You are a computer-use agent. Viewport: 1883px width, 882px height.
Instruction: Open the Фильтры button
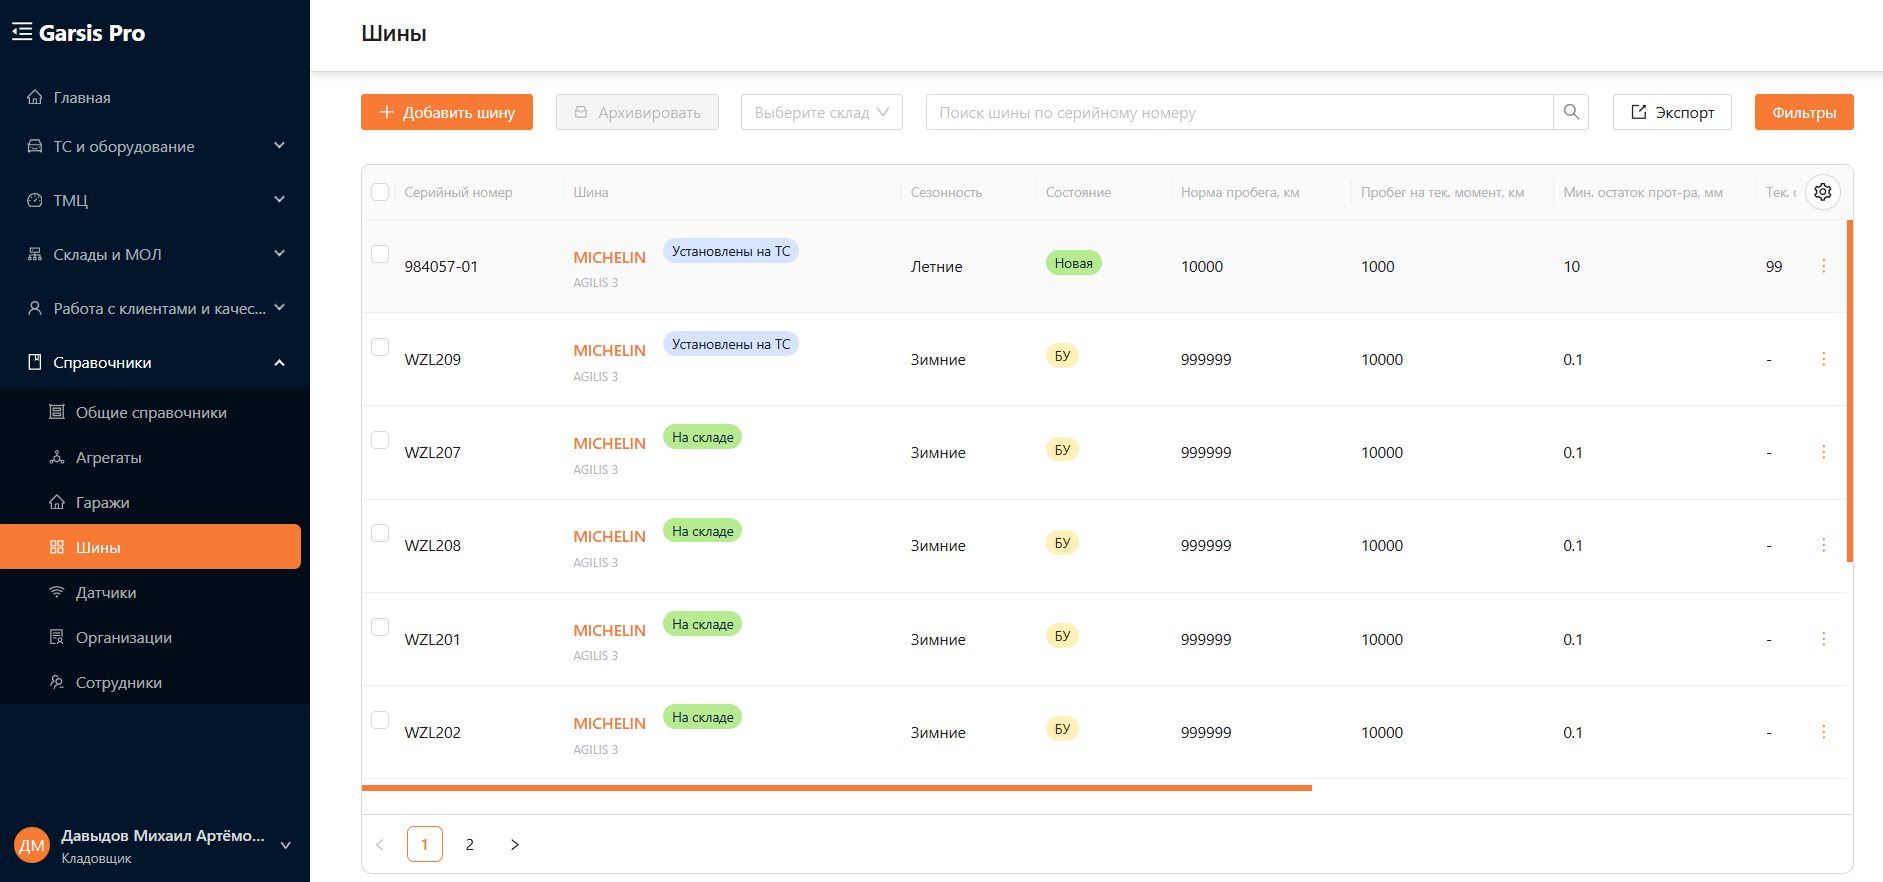pyautogui.click(x=1804, y=112)
